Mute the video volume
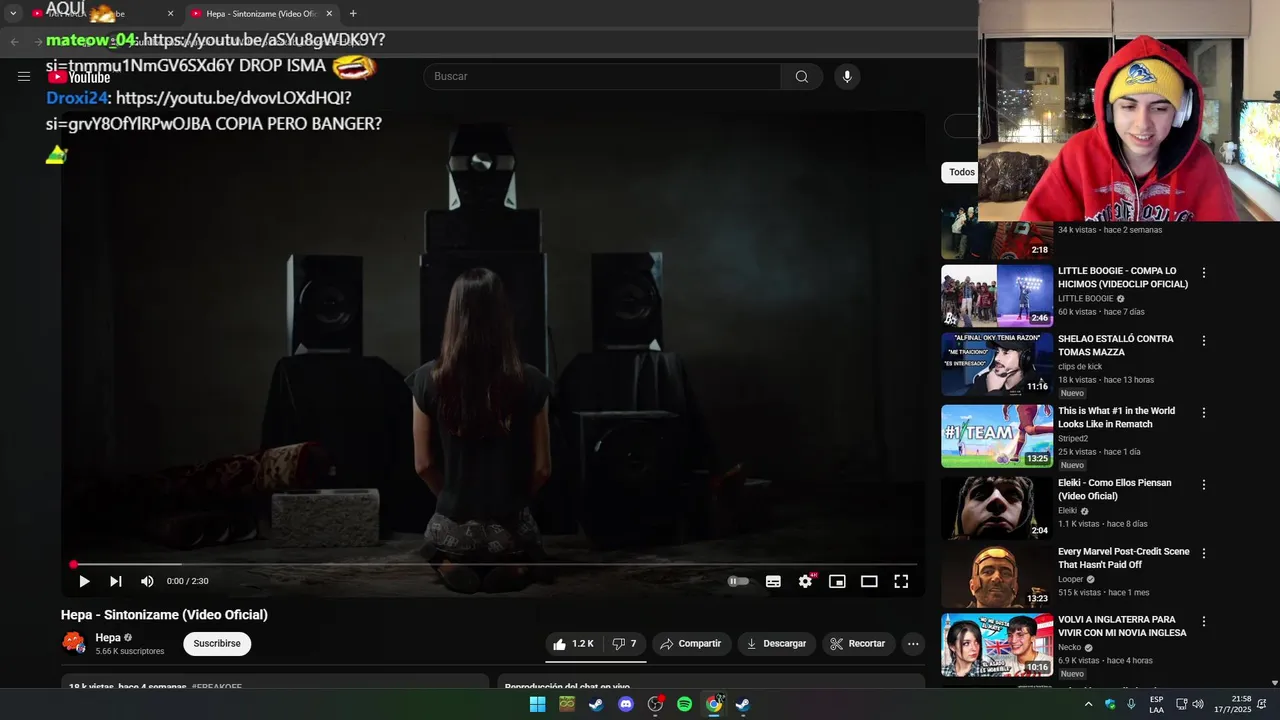Image resolution: width=1280 pixels, height=720 pixels. click(147, 581)
